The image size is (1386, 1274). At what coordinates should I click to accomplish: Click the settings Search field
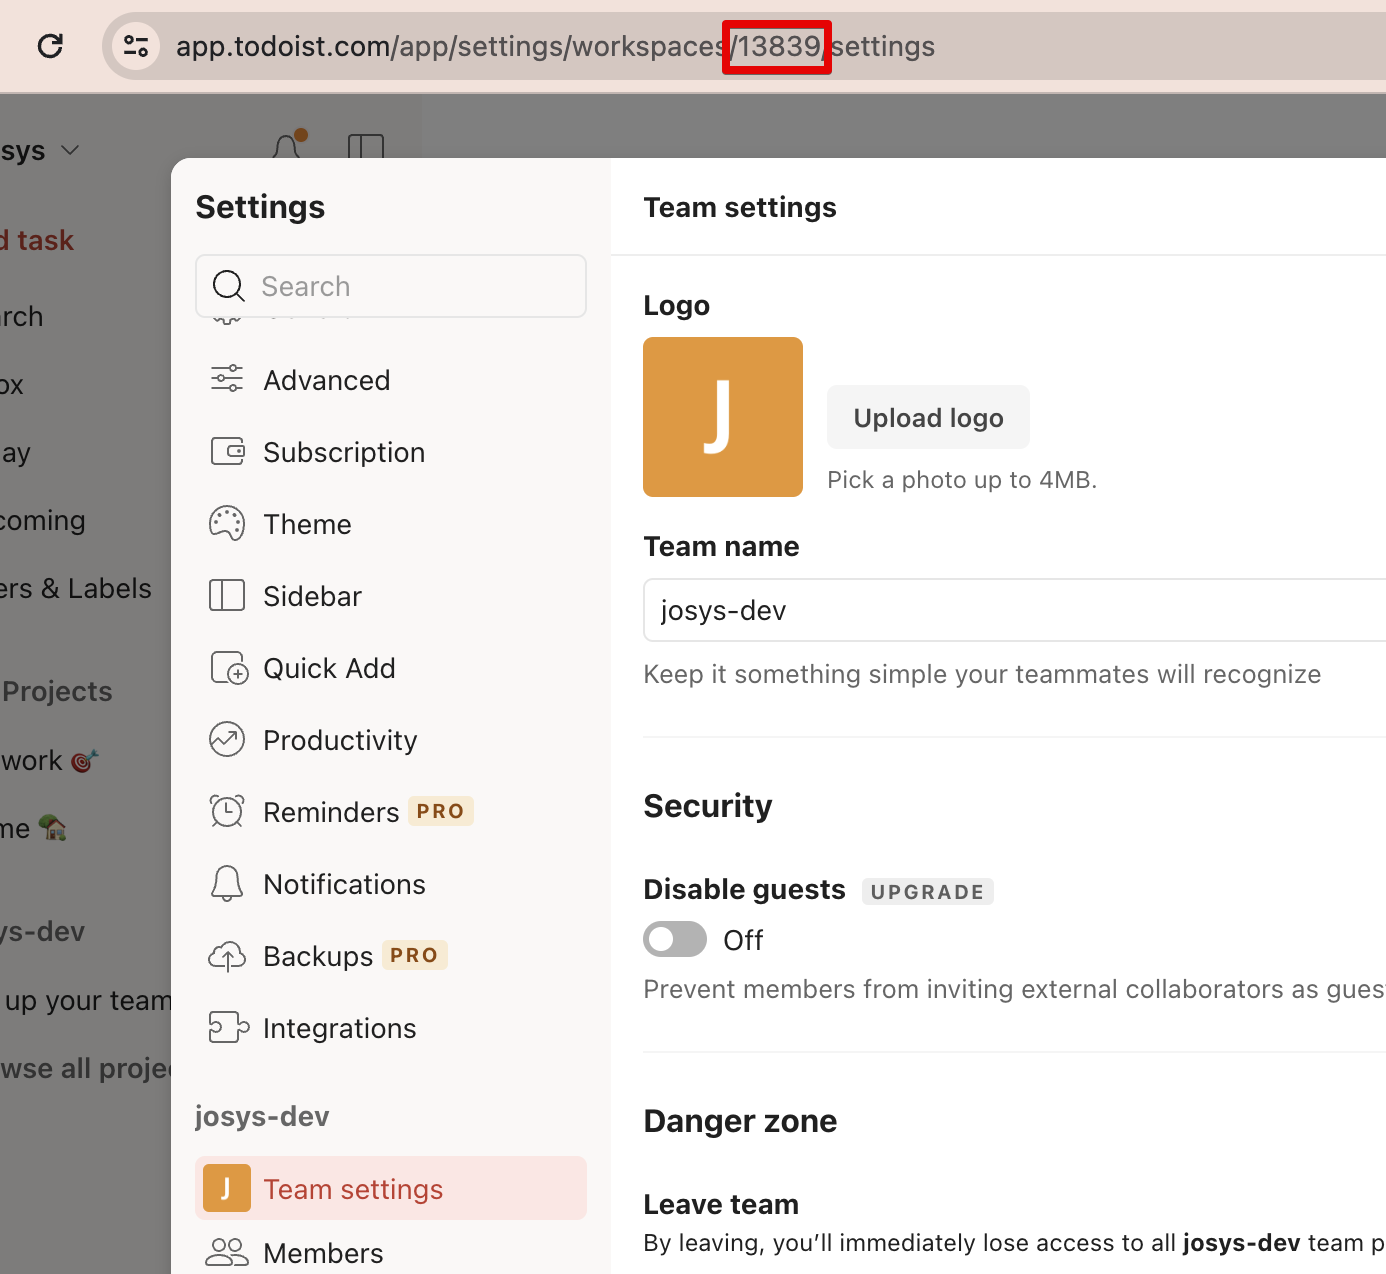pos(391,286)
